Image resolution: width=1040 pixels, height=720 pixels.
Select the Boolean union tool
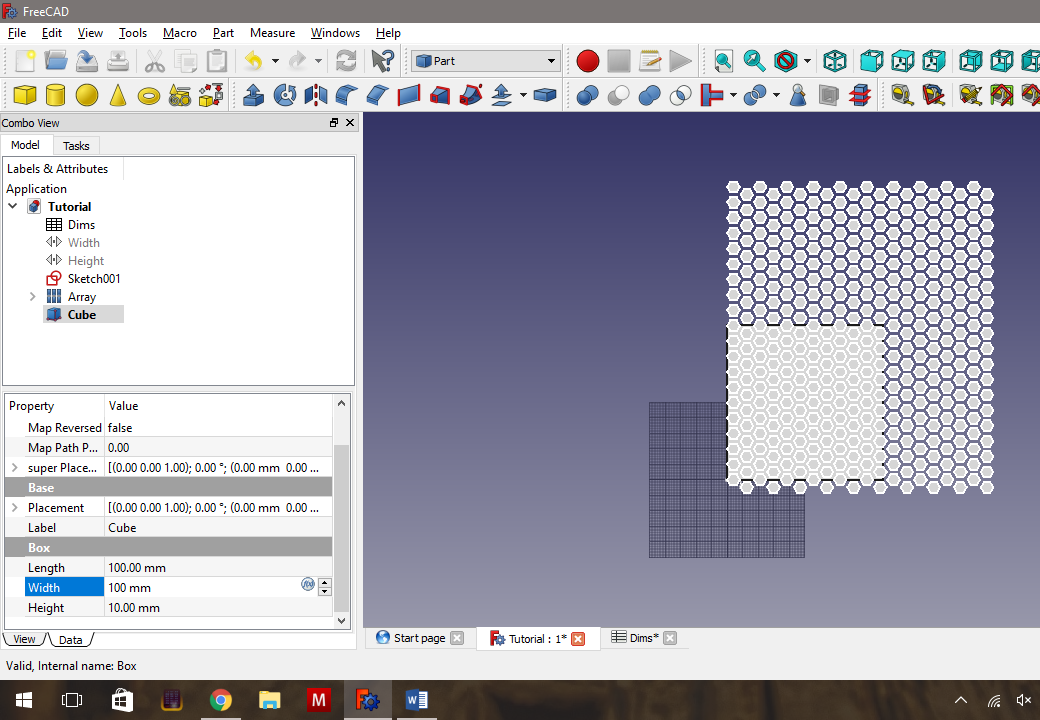point(649,95)
